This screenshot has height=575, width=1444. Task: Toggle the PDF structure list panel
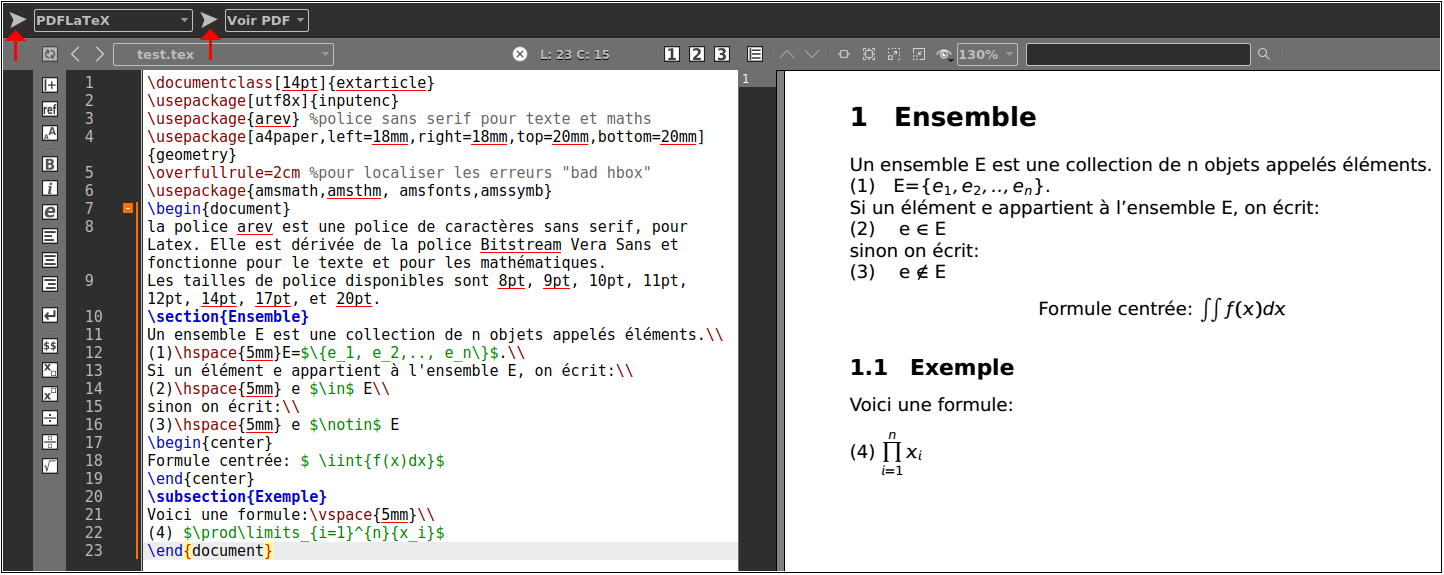[755, 54]
